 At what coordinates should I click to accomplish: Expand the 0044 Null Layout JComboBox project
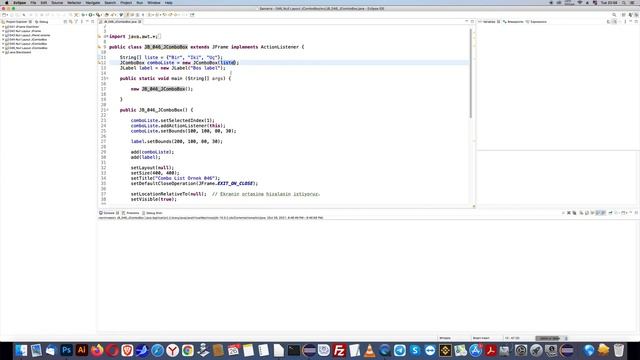click(3, 40)
